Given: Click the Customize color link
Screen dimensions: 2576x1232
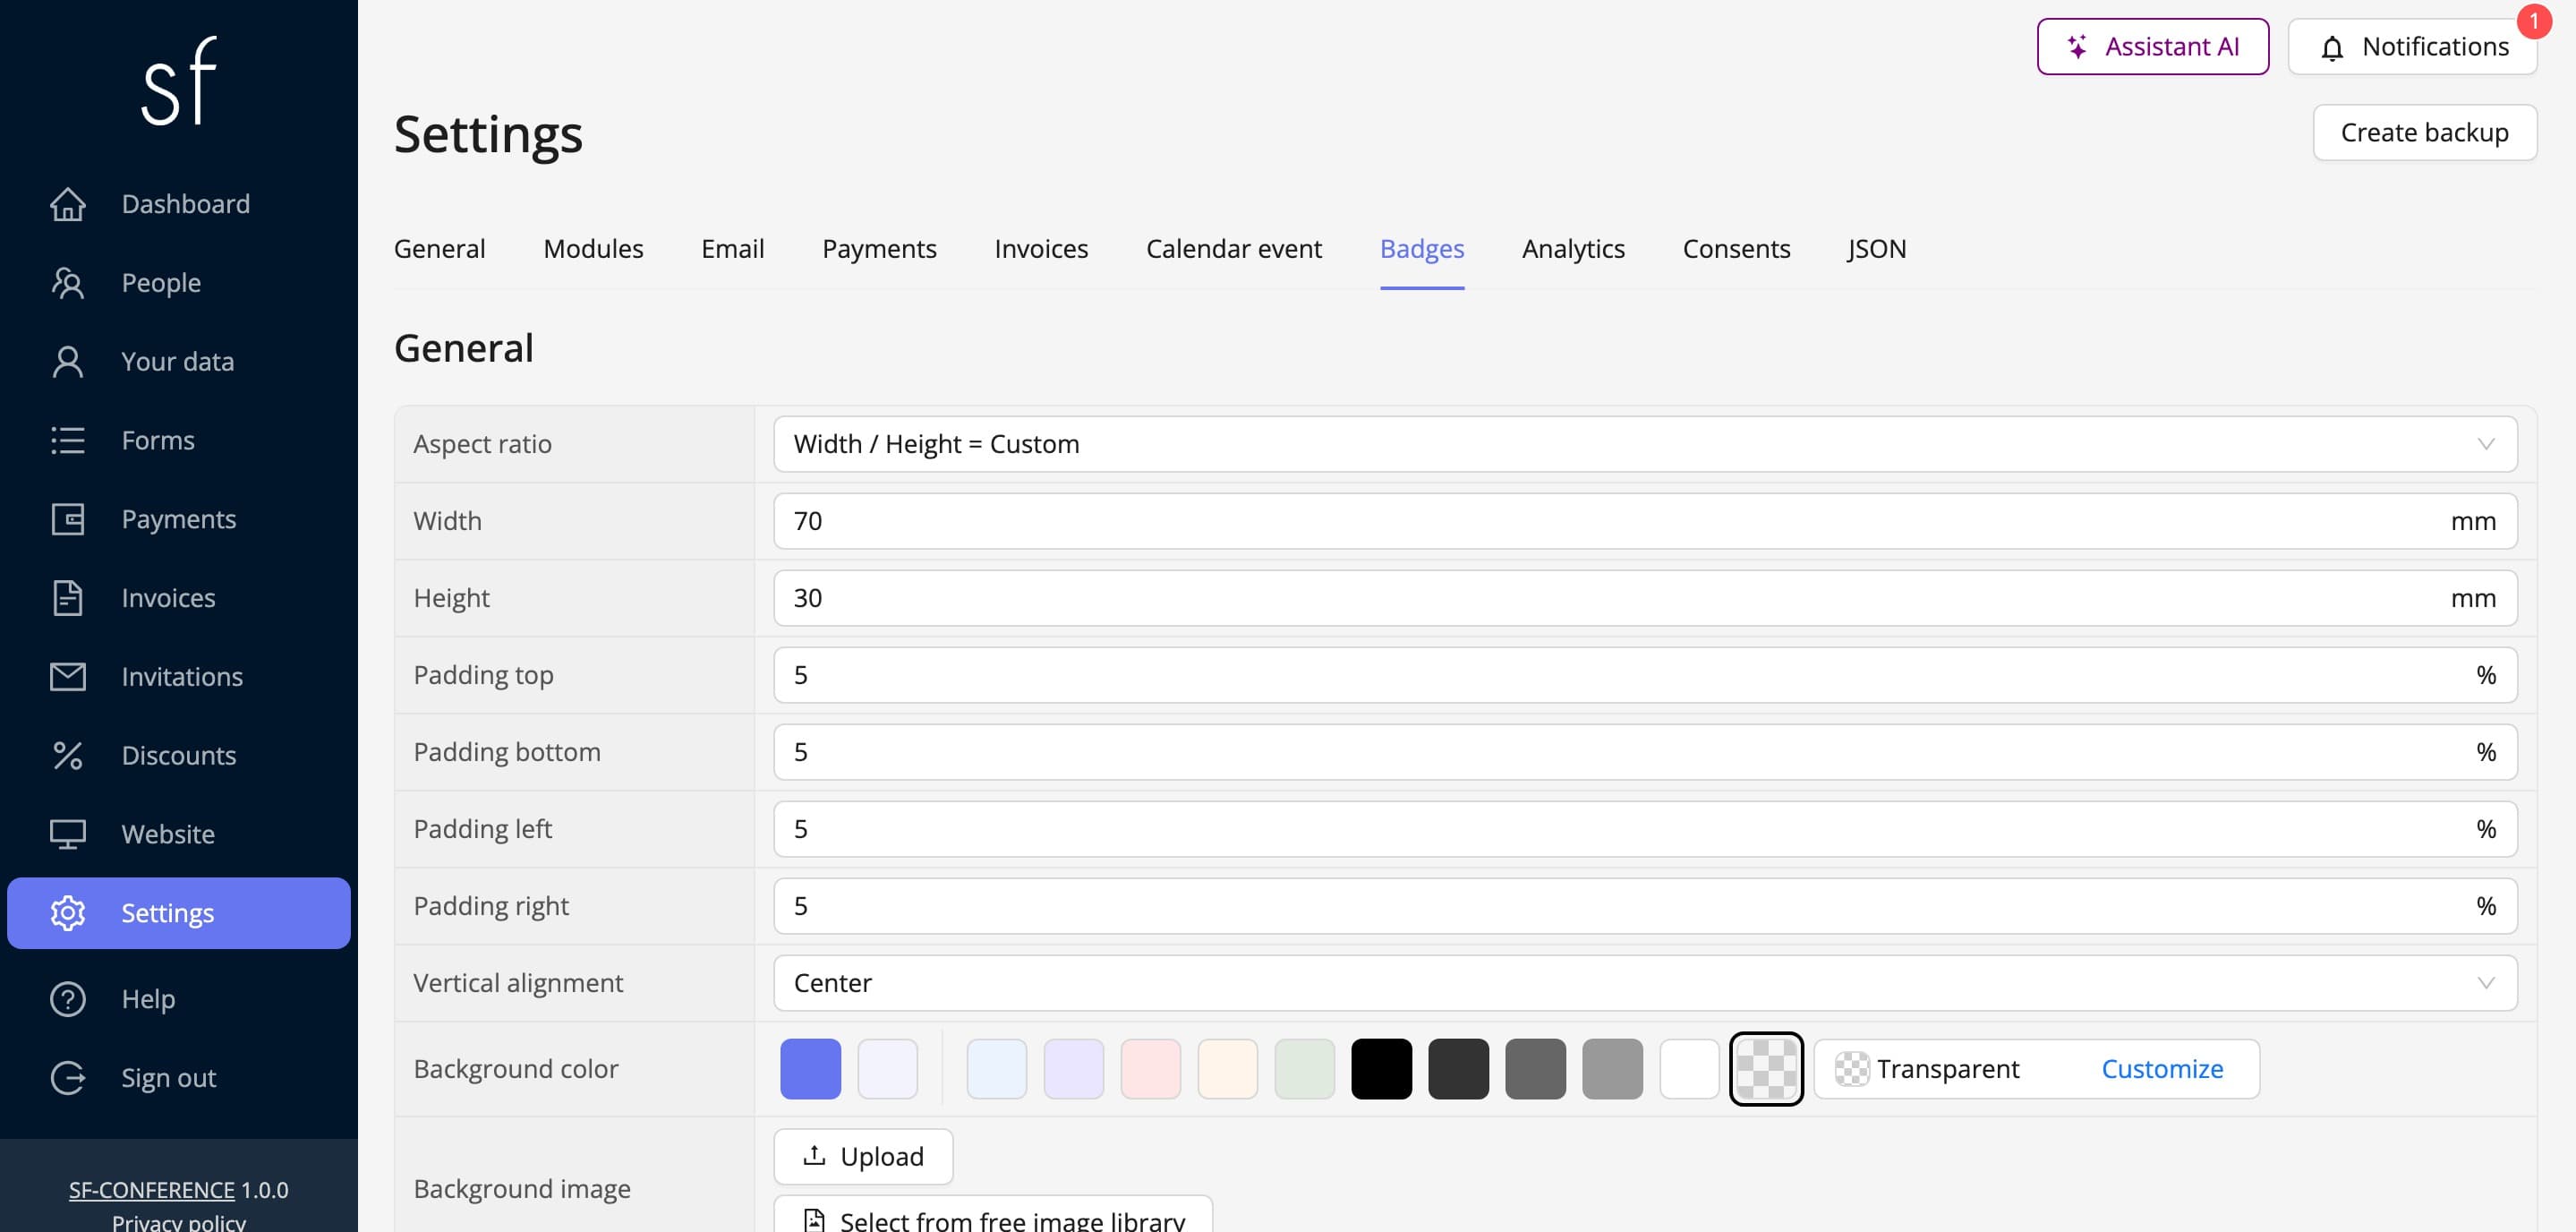Looking at the screenshot, I should [x=2162, y=1069].
